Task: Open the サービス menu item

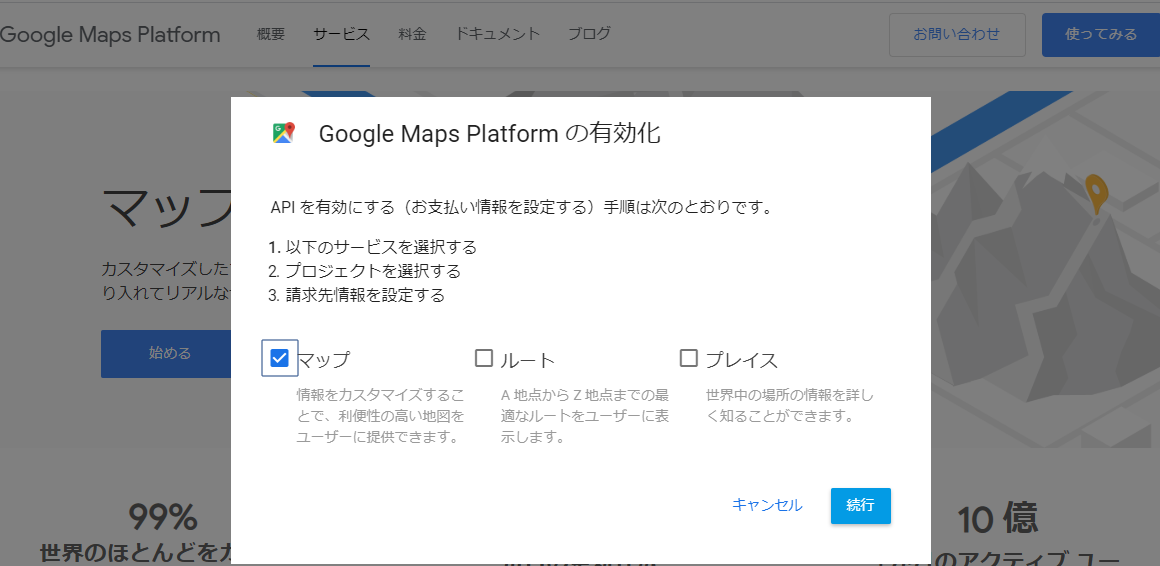Action: coord(341,33)
